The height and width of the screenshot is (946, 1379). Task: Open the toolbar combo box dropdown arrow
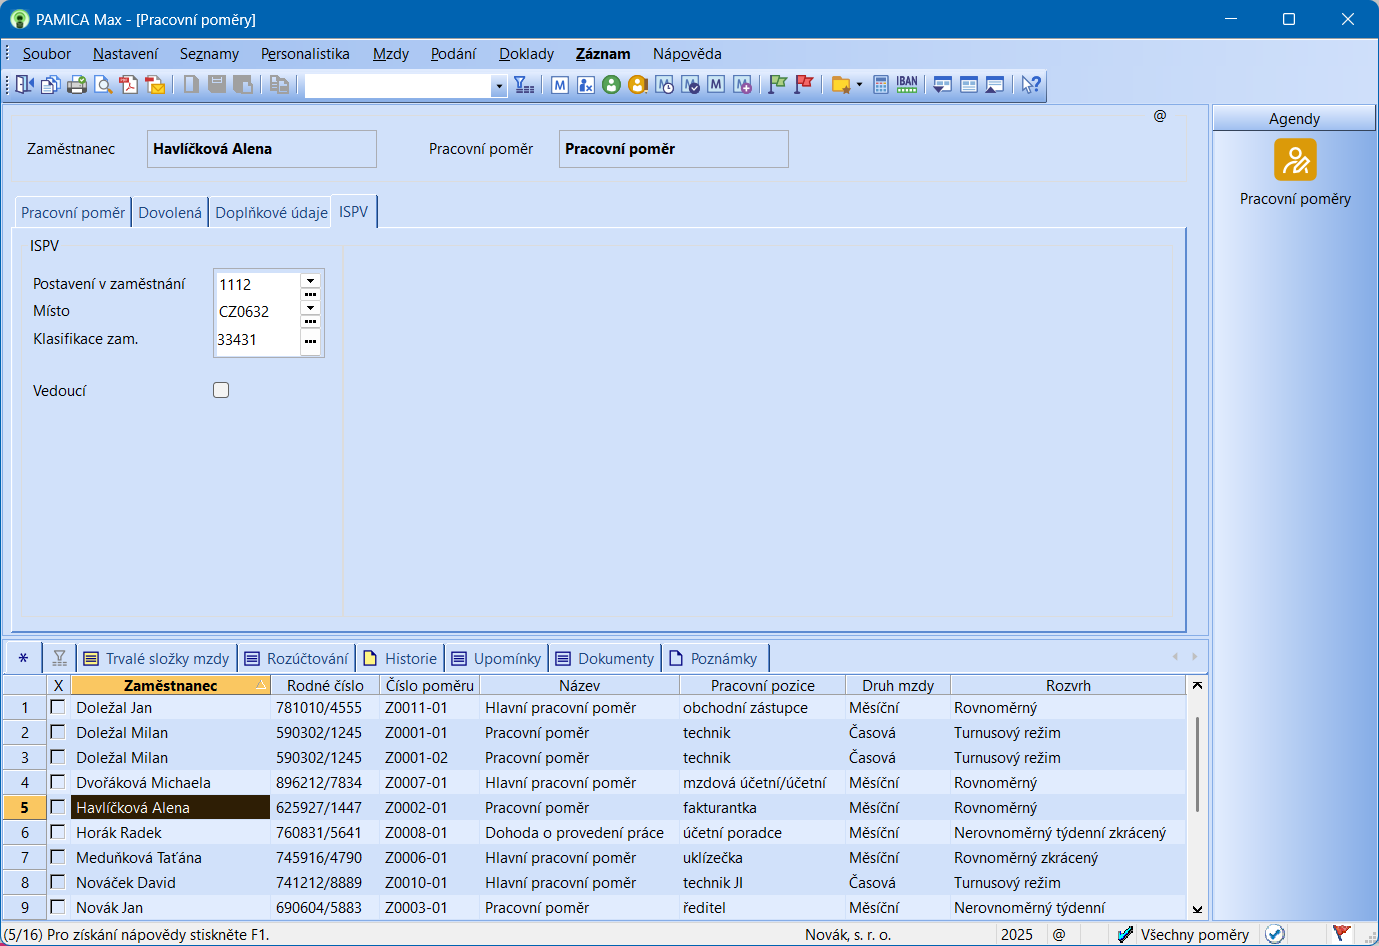[499, 86]
